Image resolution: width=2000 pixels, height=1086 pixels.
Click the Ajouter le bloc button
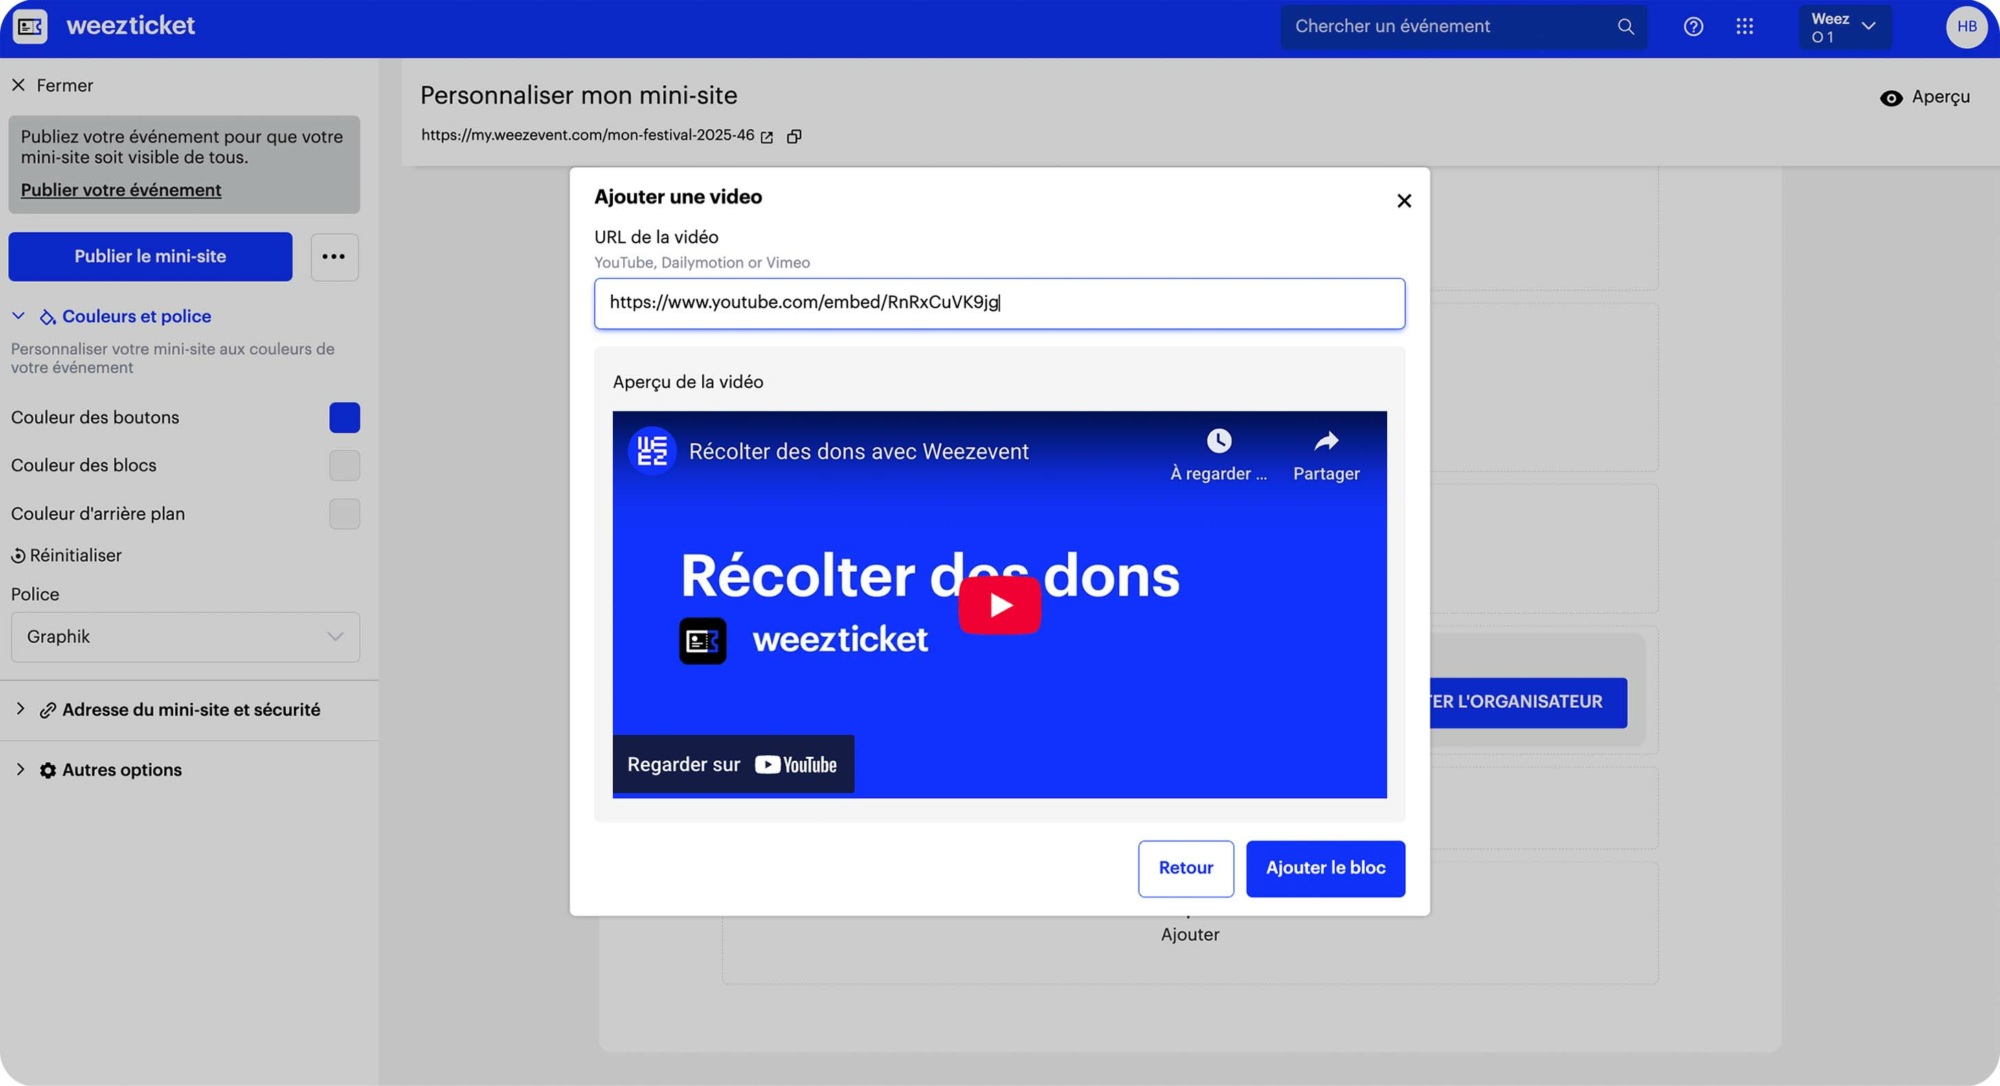[x=1325, y=868]
